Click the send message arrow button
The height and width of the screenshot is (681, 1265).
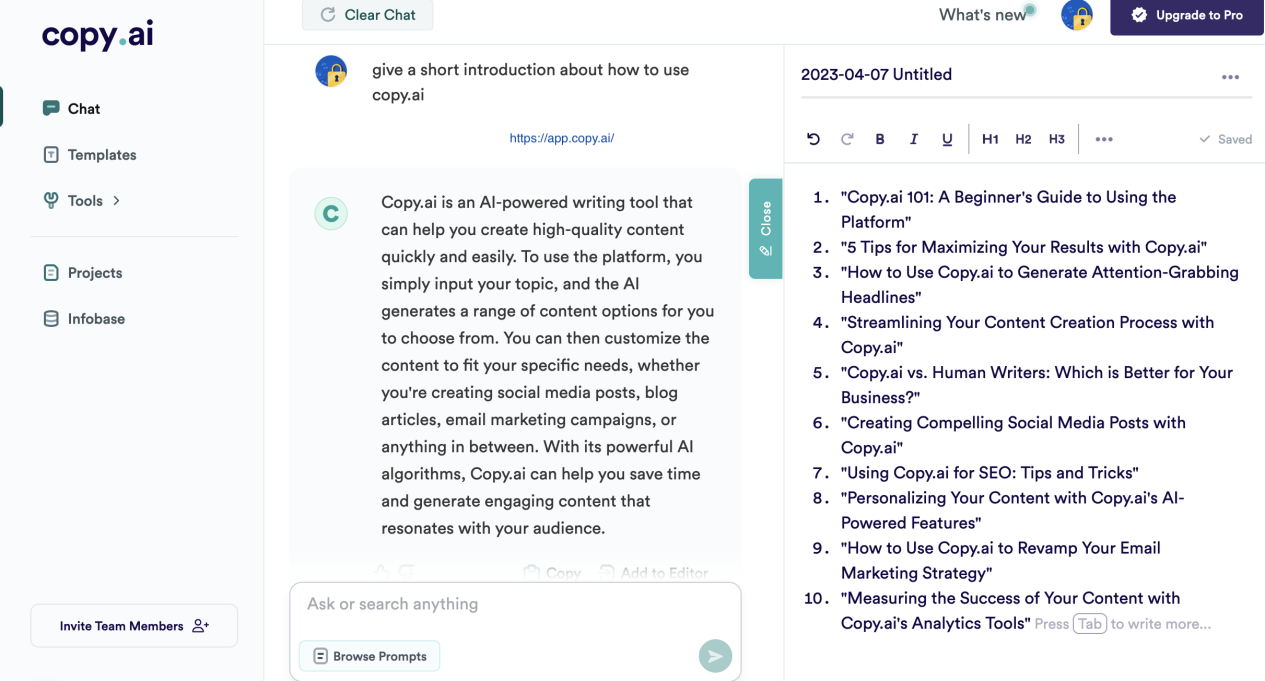(715, 656)
